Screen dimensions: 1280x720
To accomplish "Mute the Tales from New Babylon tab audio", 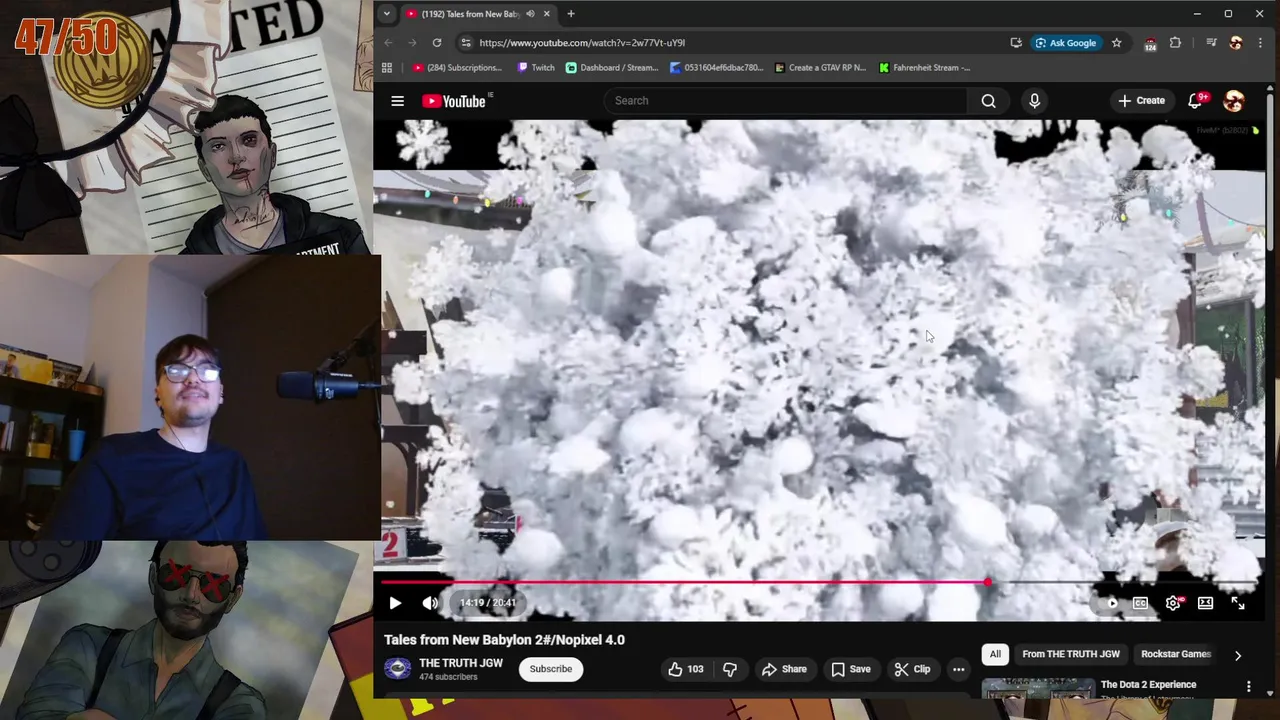I will [x=530, y=14].
